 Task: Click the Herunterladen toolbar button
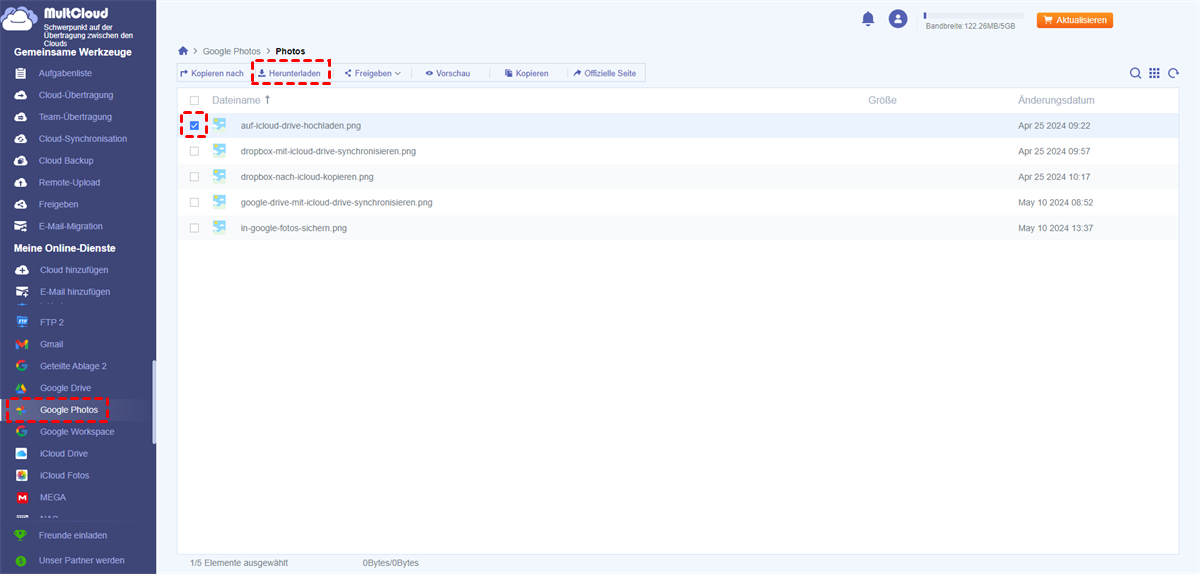[x=289, y=73]
